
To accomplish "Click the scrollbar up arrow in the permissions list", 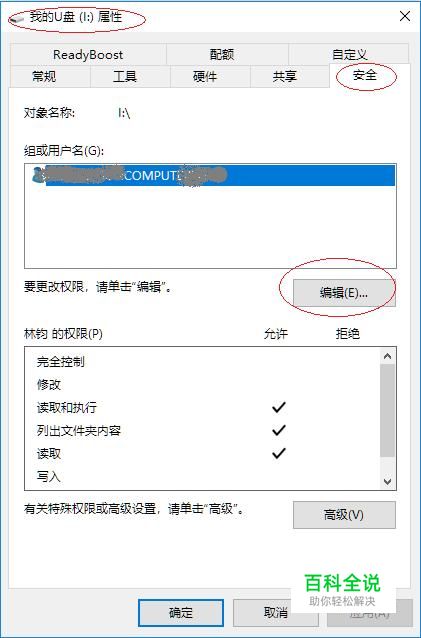I will [x=388, y=356].
